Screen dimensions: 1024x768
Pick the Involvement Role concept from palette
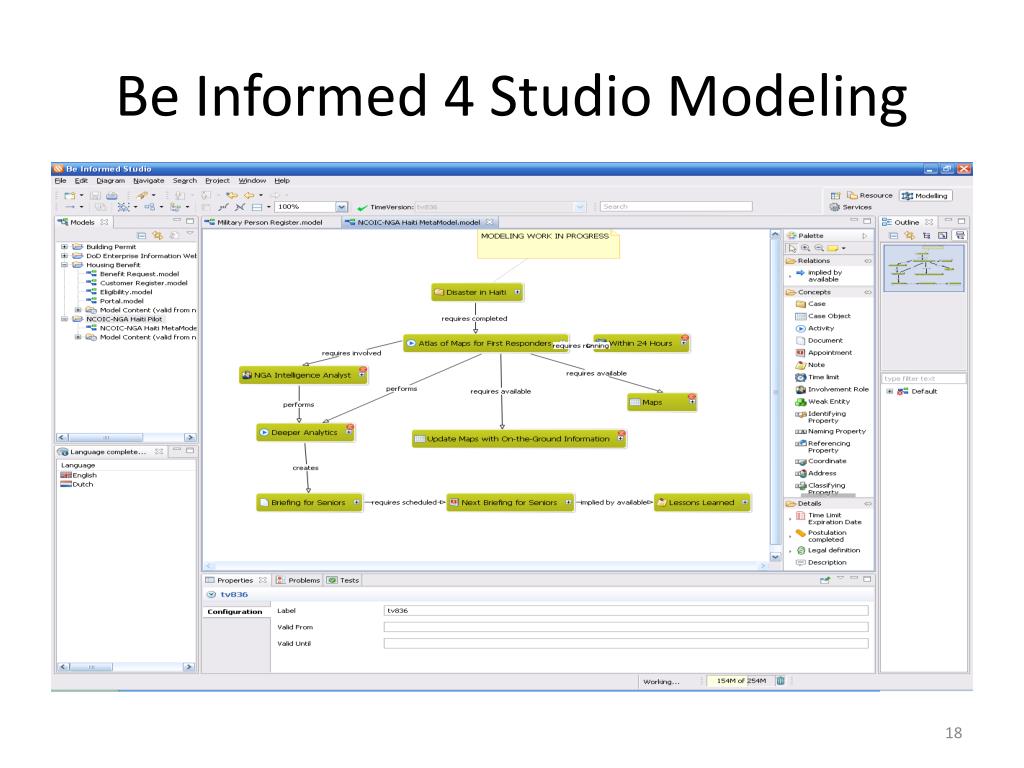[x=832, y=389]
